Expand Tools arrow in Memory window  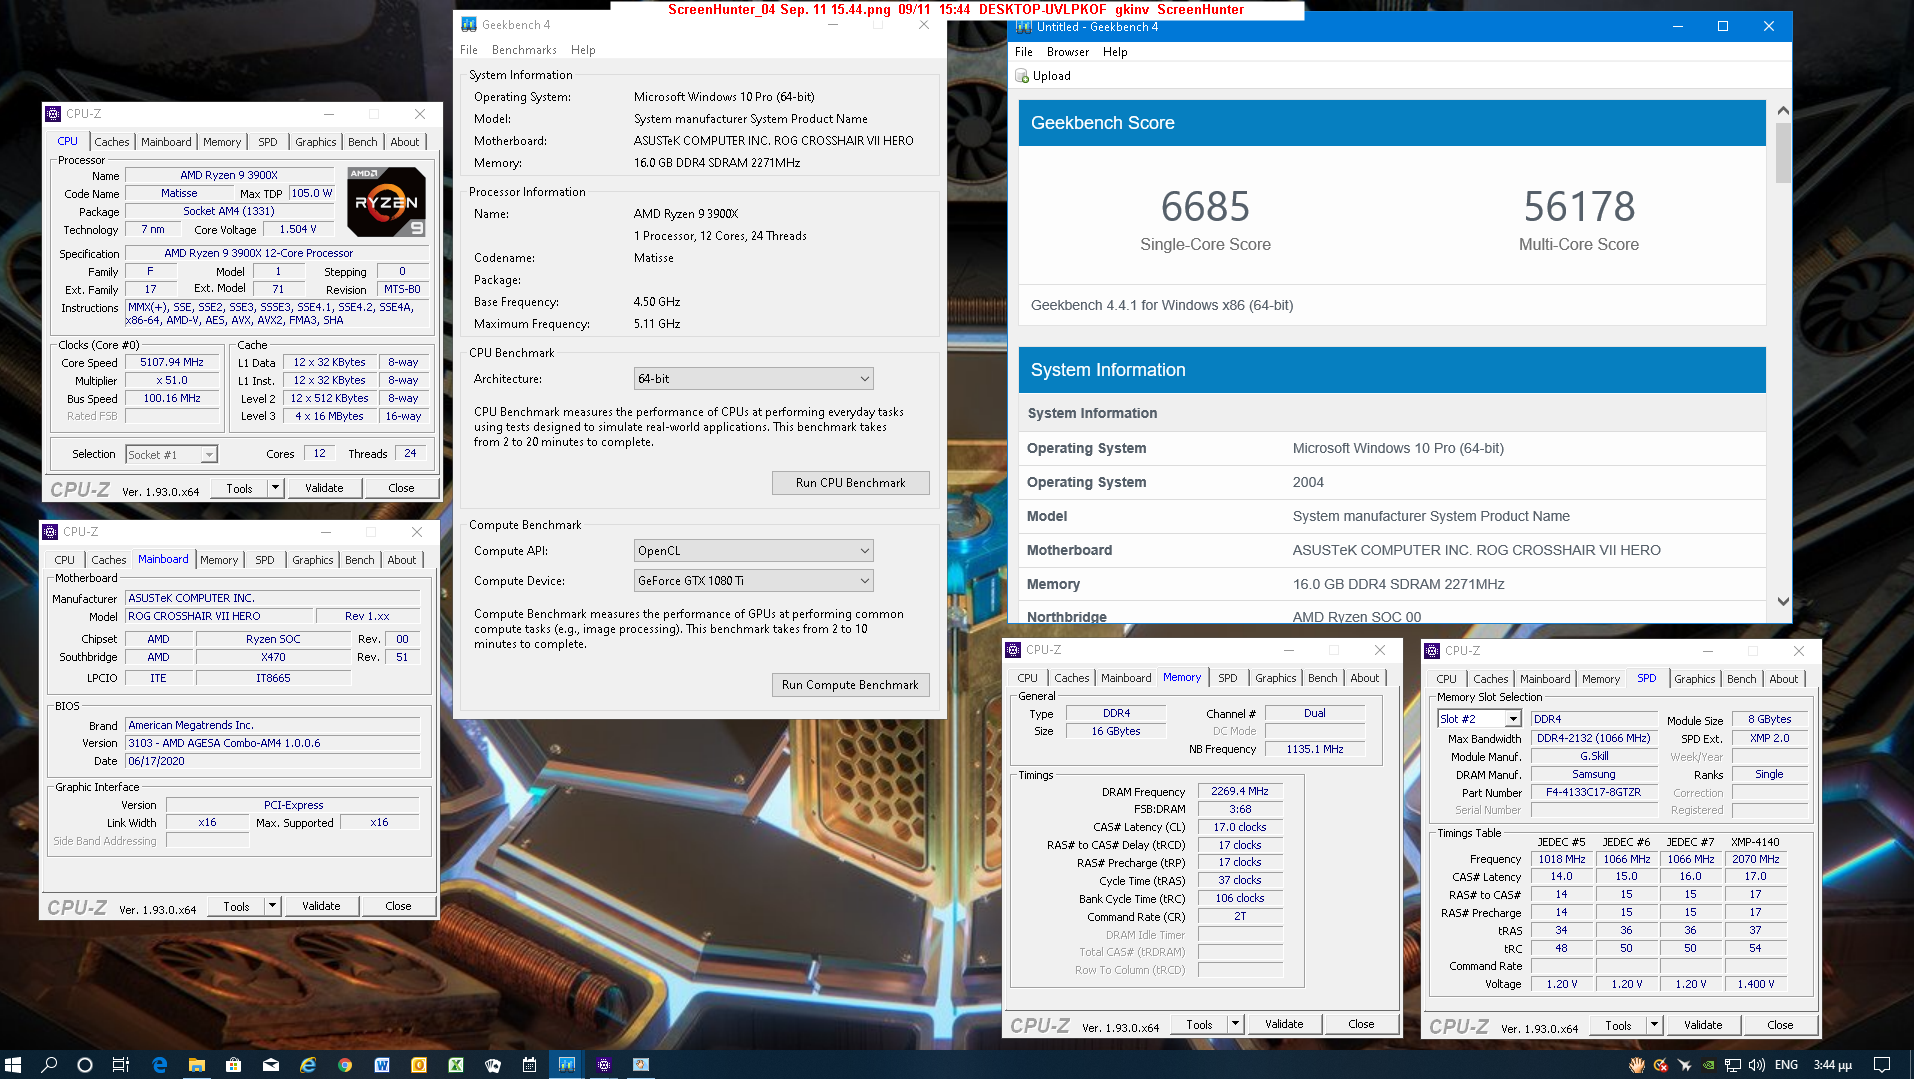click(x=1235, y=1024)
